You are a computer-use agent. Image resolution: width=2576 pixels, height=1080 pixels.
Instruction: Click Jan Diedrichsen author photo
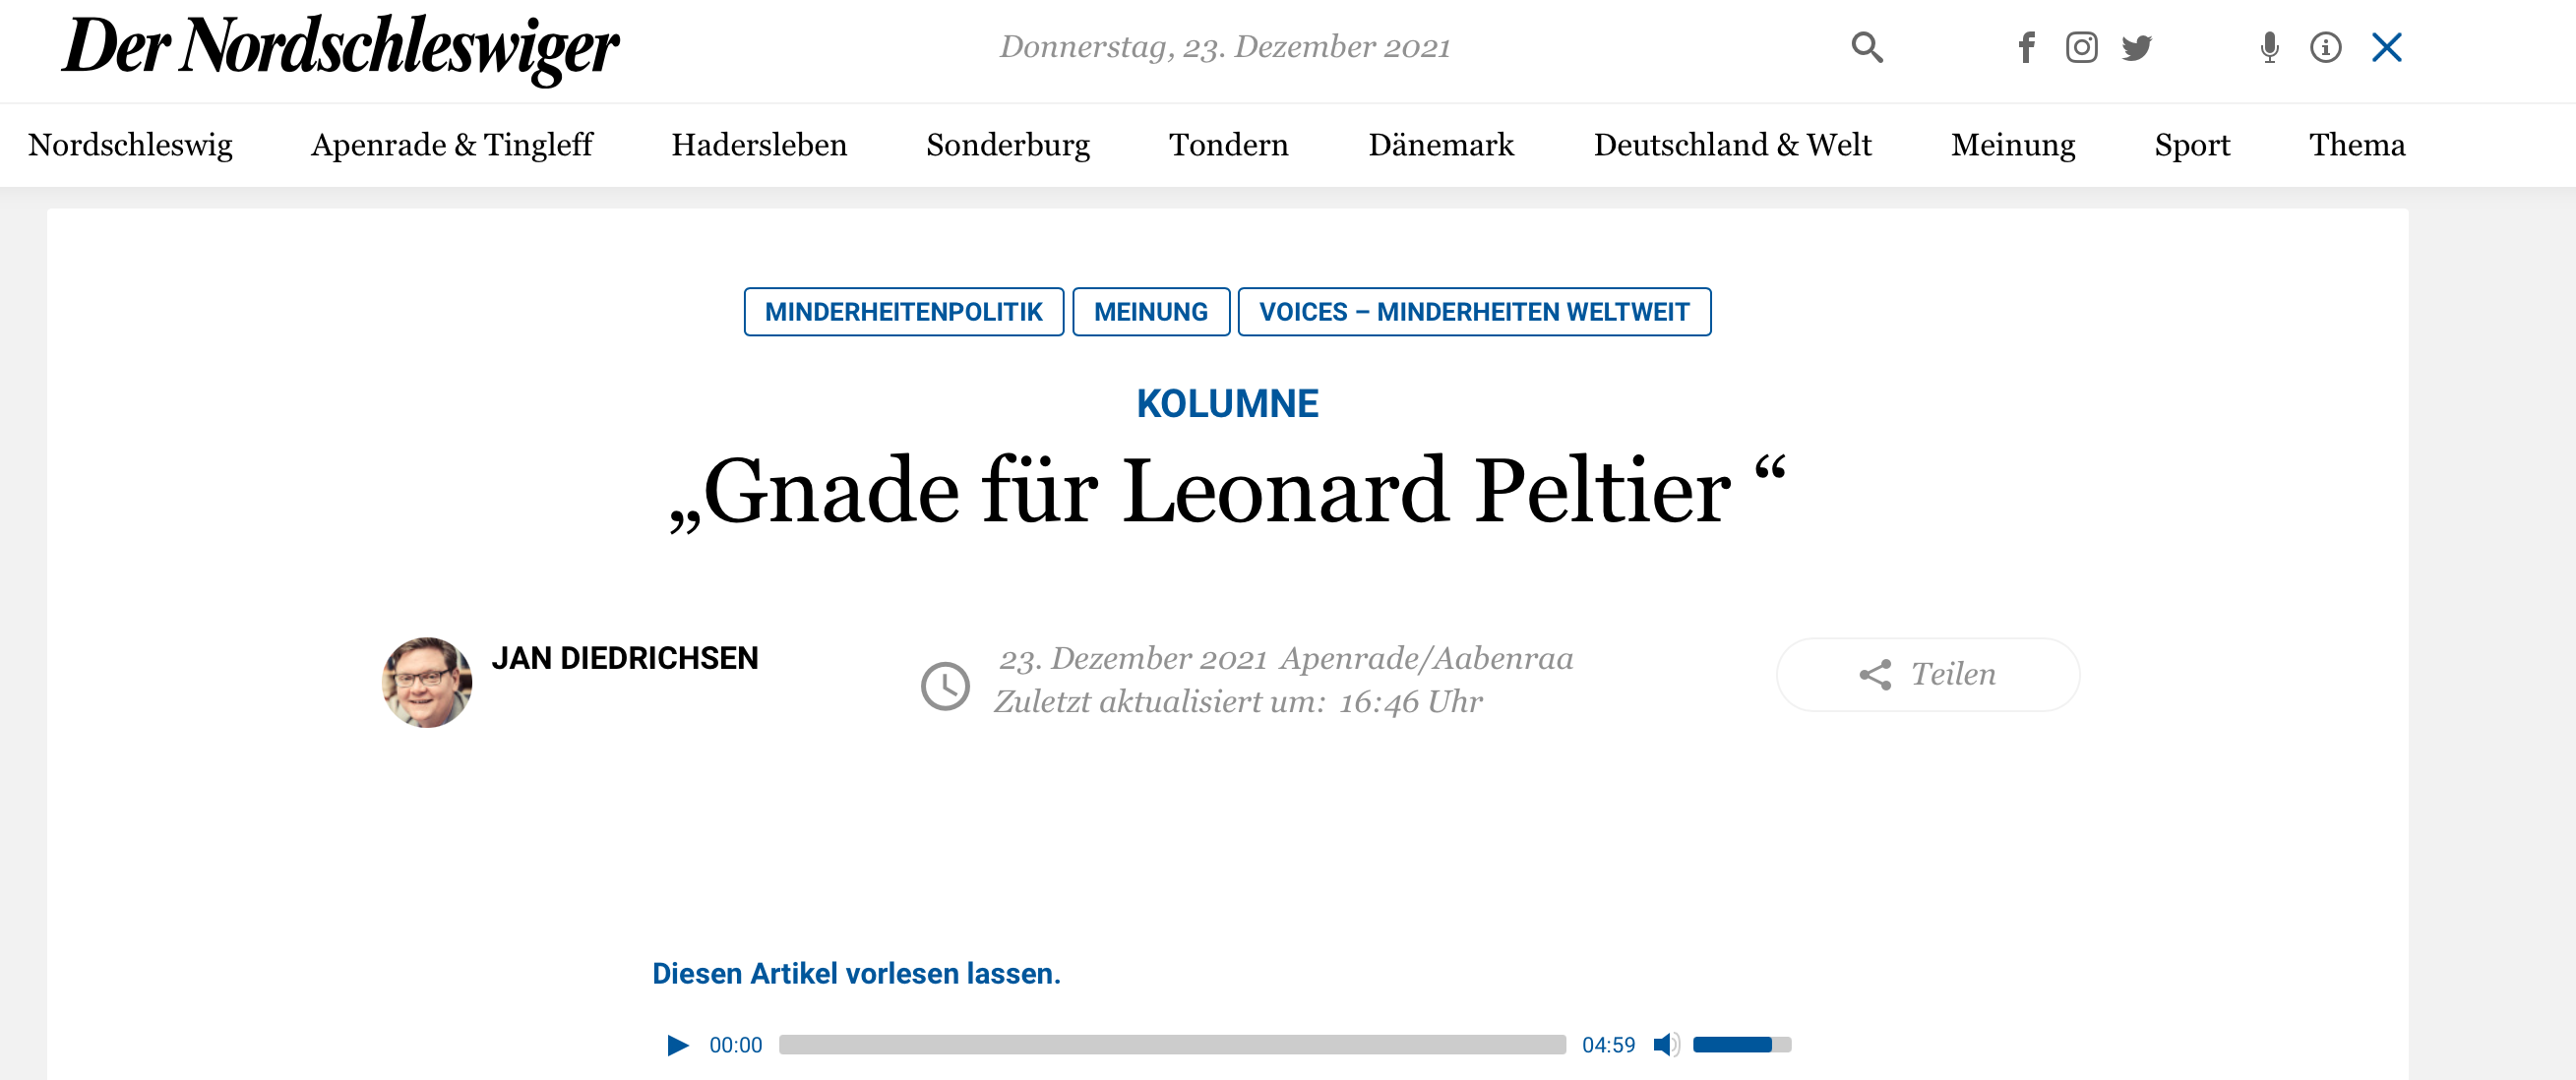(x=427, y=682)
